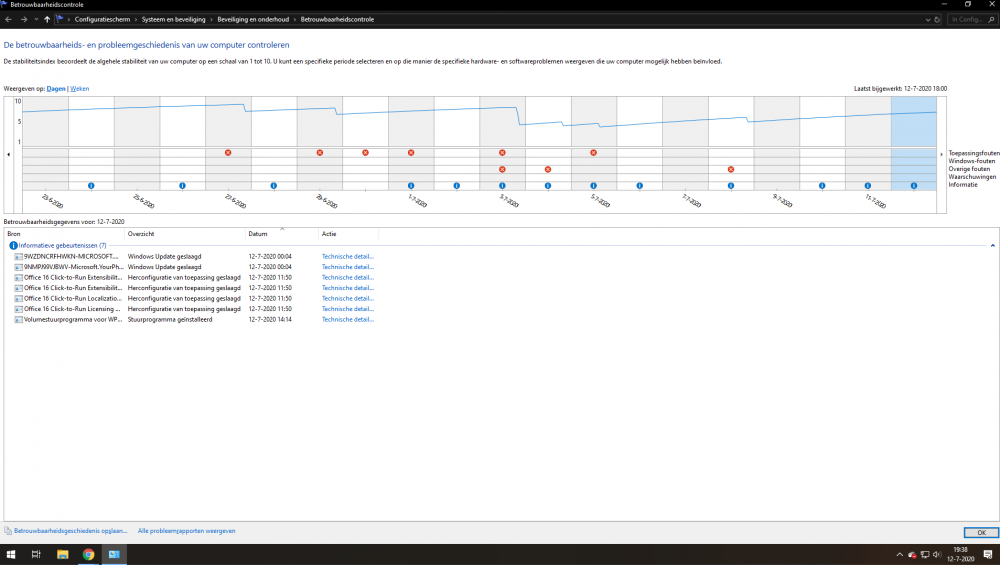
Task: Click the leftmost application failure error icon
Action: tap(228, 153)
